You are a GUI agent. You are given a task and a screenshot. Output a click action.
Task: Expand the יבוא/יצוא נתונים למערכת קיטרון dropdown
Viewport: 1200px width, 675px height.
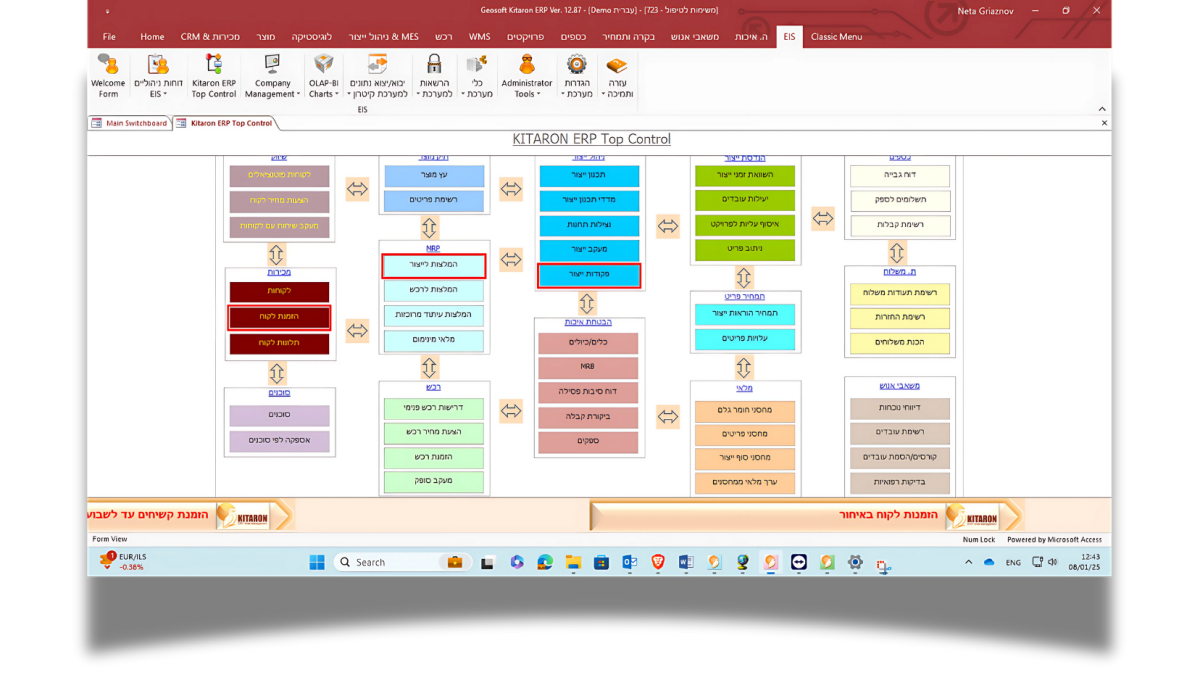coord(377,77)
